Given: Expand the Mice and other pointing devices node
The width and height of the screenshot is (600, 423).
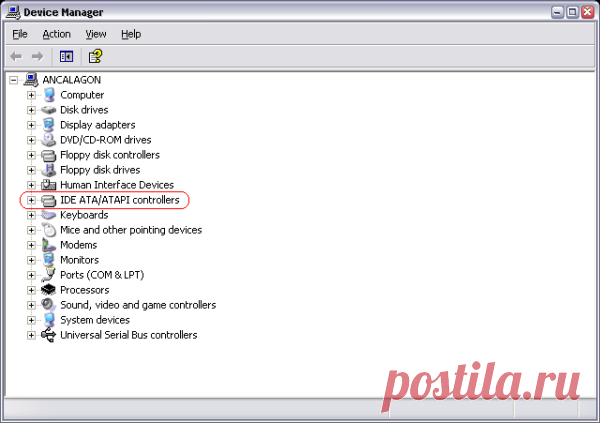Looking at the screenshot, I should [x=31, y=230].
